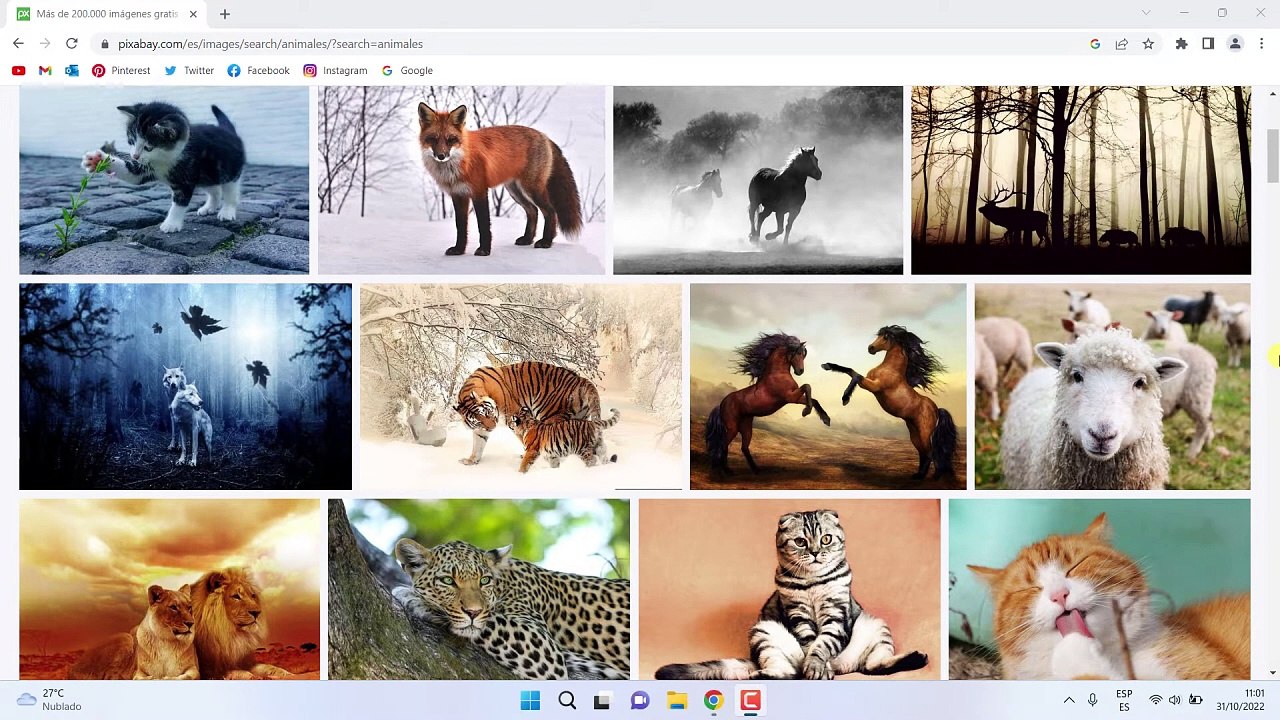The height and width of the screenshot is (720, 1280).
Task: Open the tab search dropdown arrow
Action: click(1146, 14)
